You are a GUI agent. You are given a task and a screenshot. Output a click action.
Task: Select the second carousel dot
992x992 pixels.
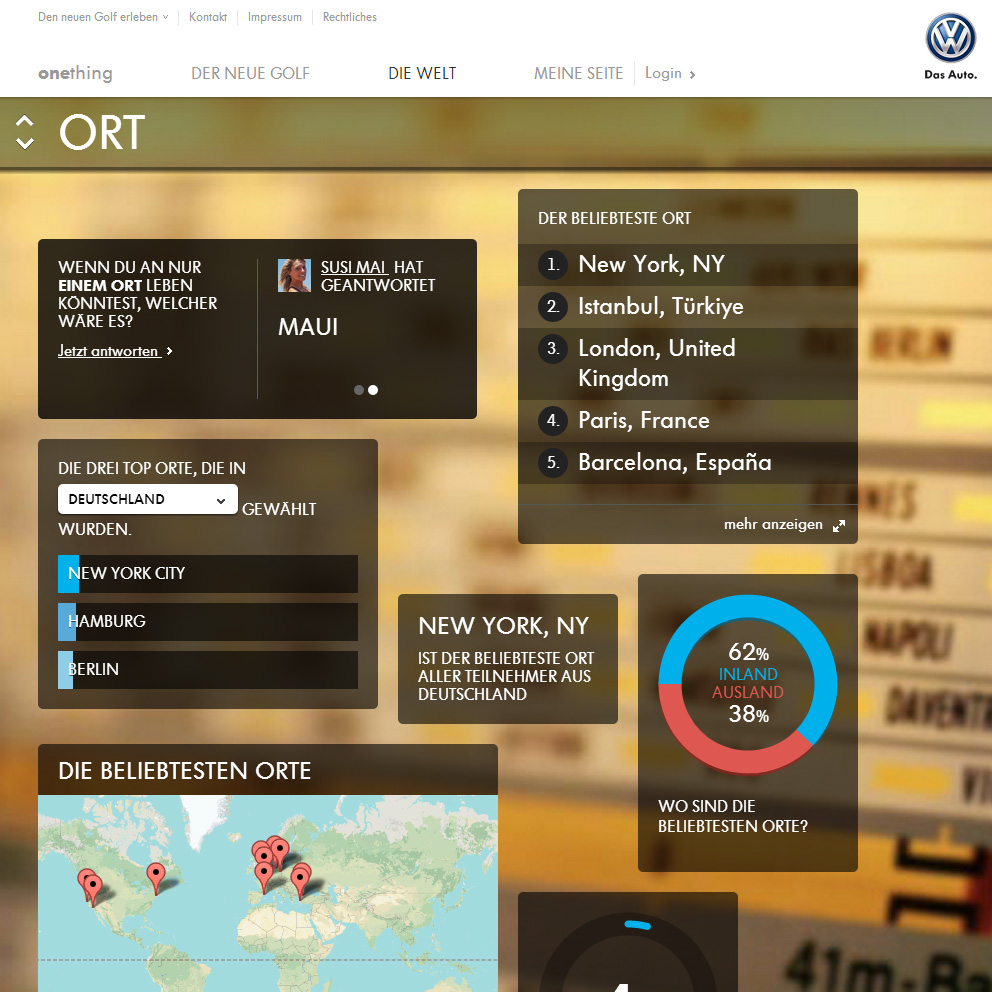[x=373, y=390]
